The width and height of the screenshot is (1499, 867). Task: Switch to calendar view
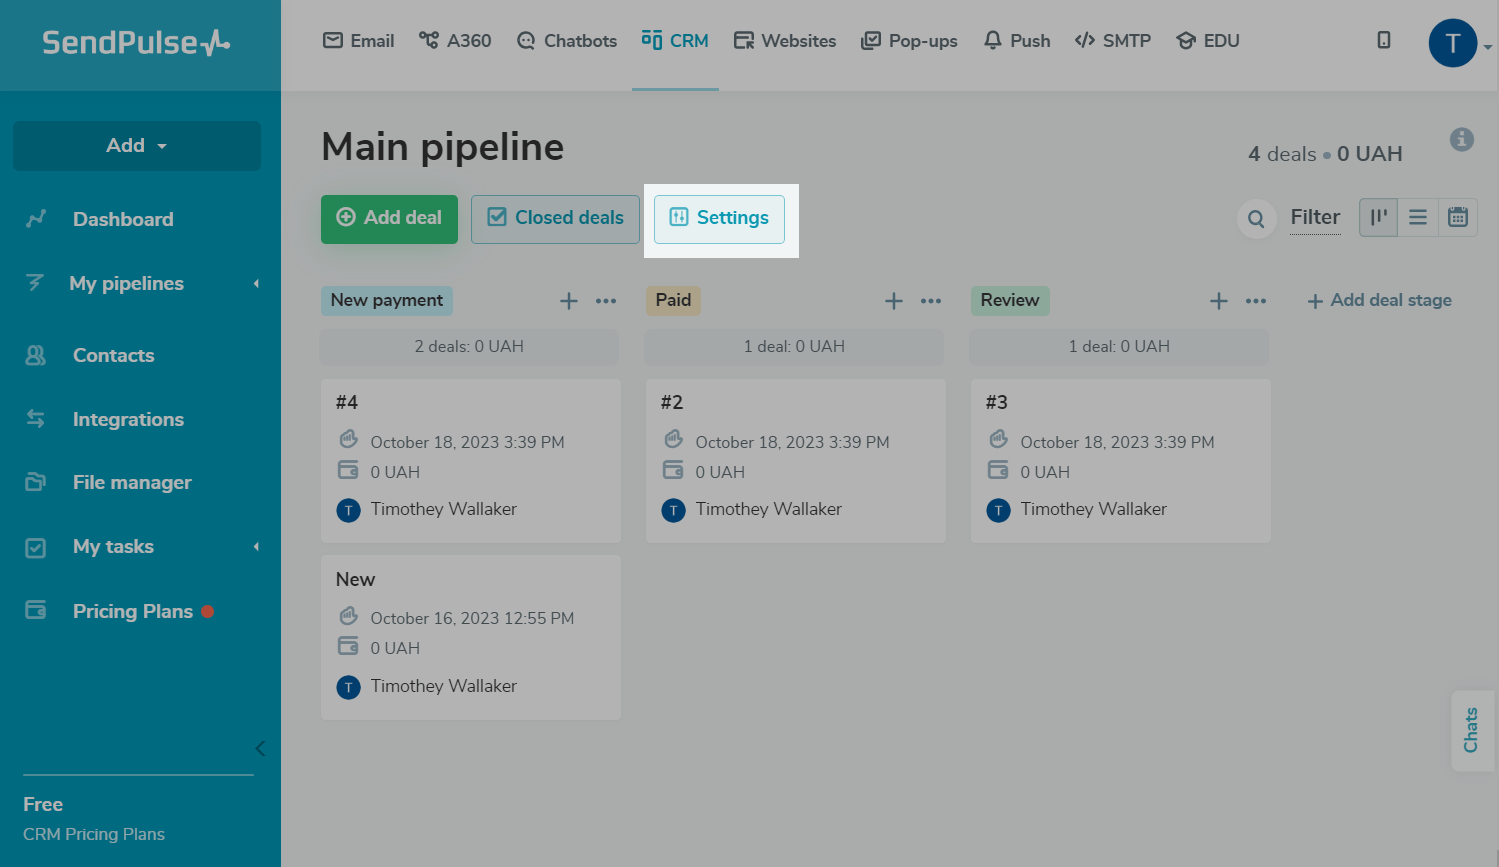tap(1458, 217)
